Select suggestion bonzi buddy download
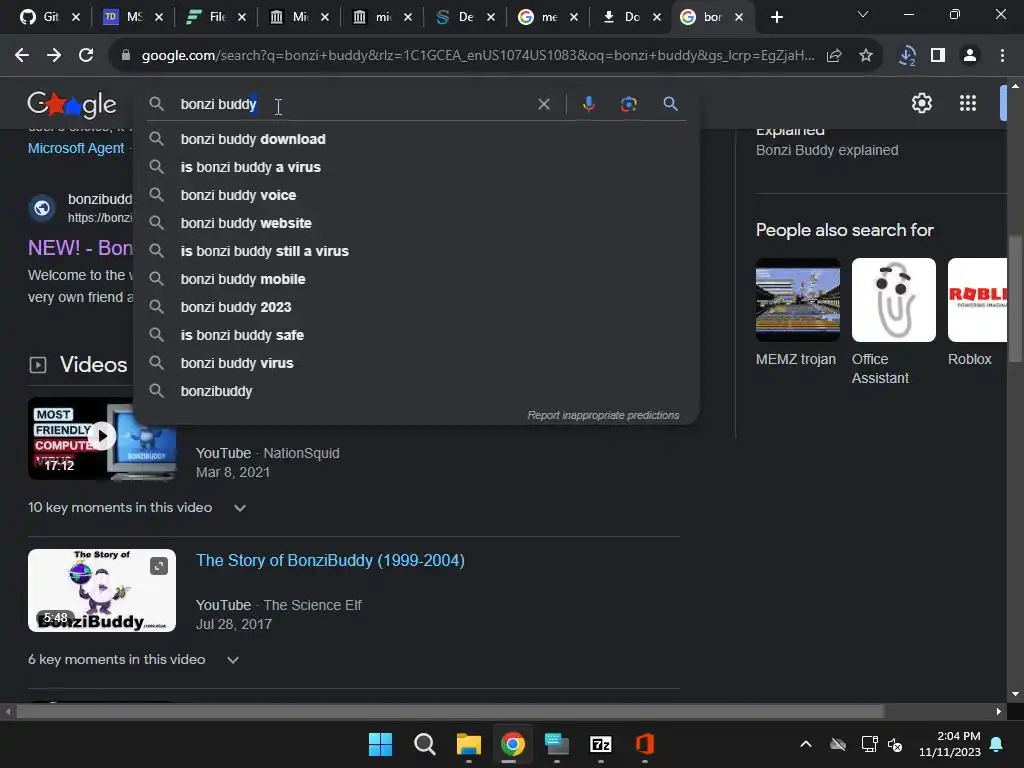 (x=416, y=139)
